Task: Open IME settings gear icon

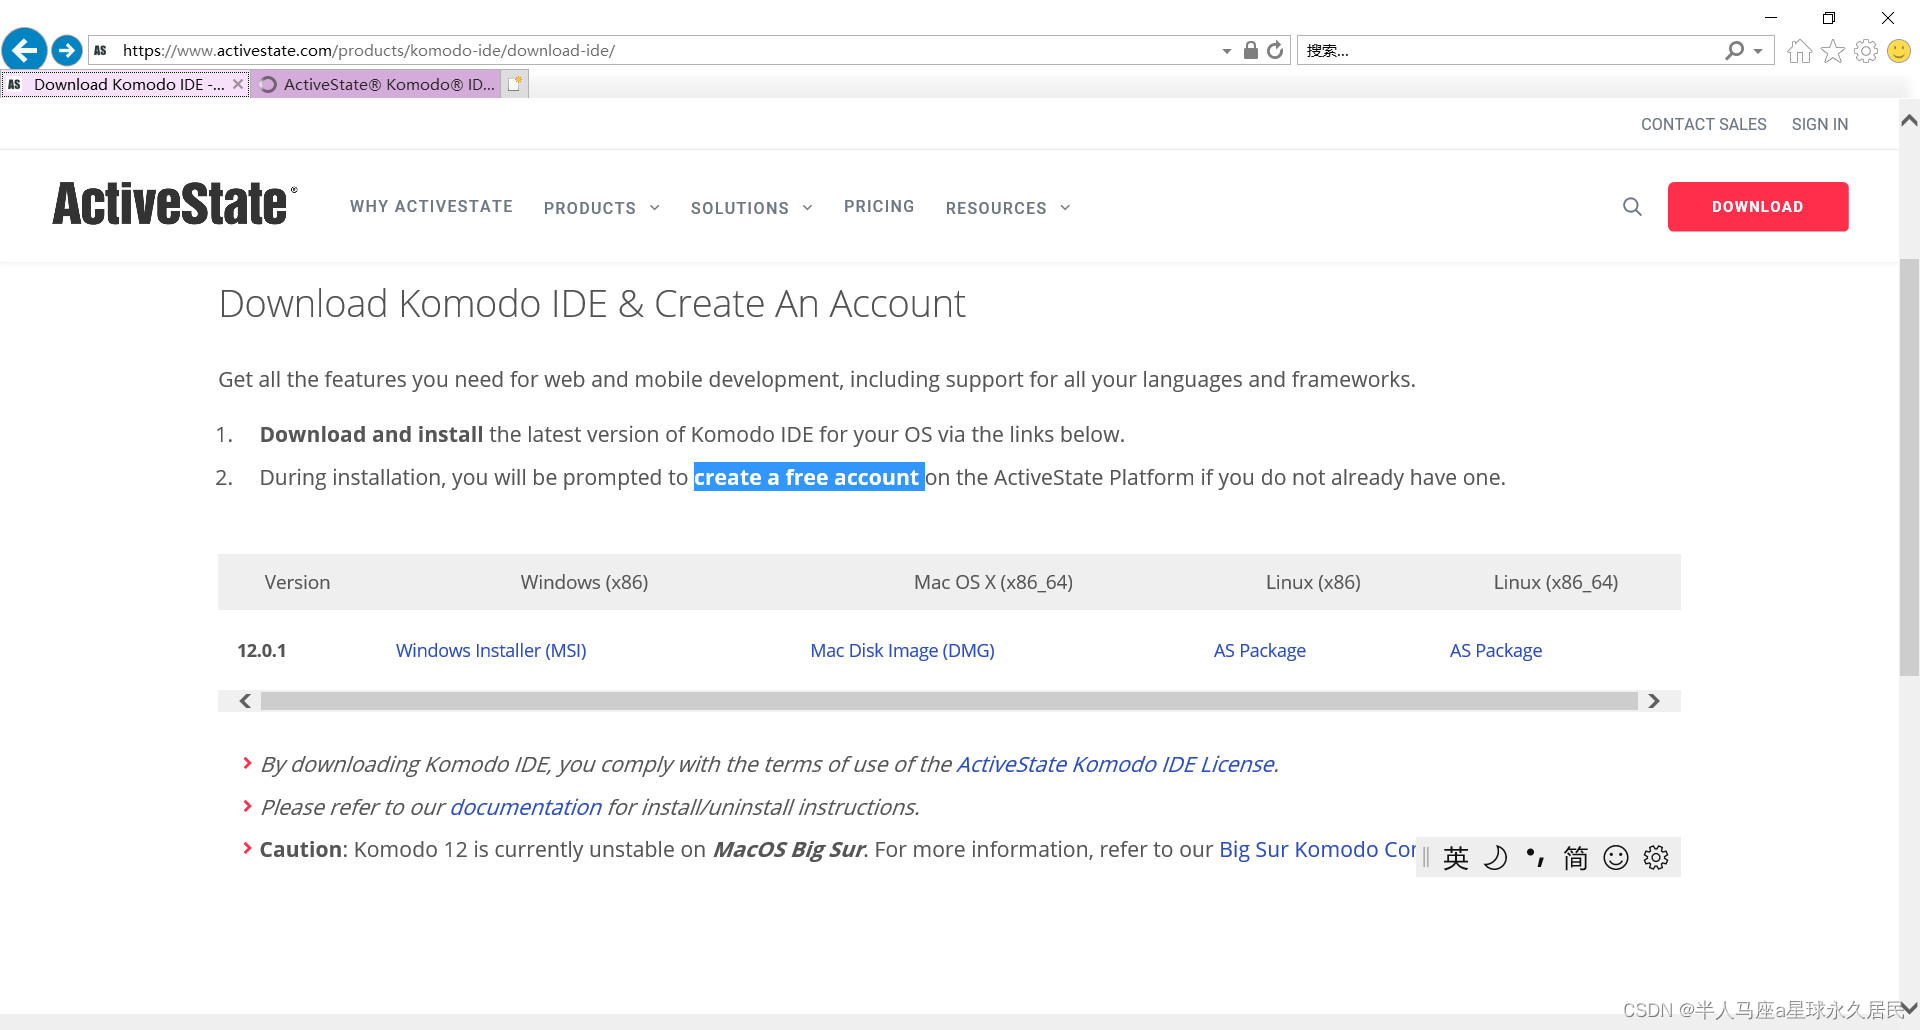Action: pos(1656,858)
